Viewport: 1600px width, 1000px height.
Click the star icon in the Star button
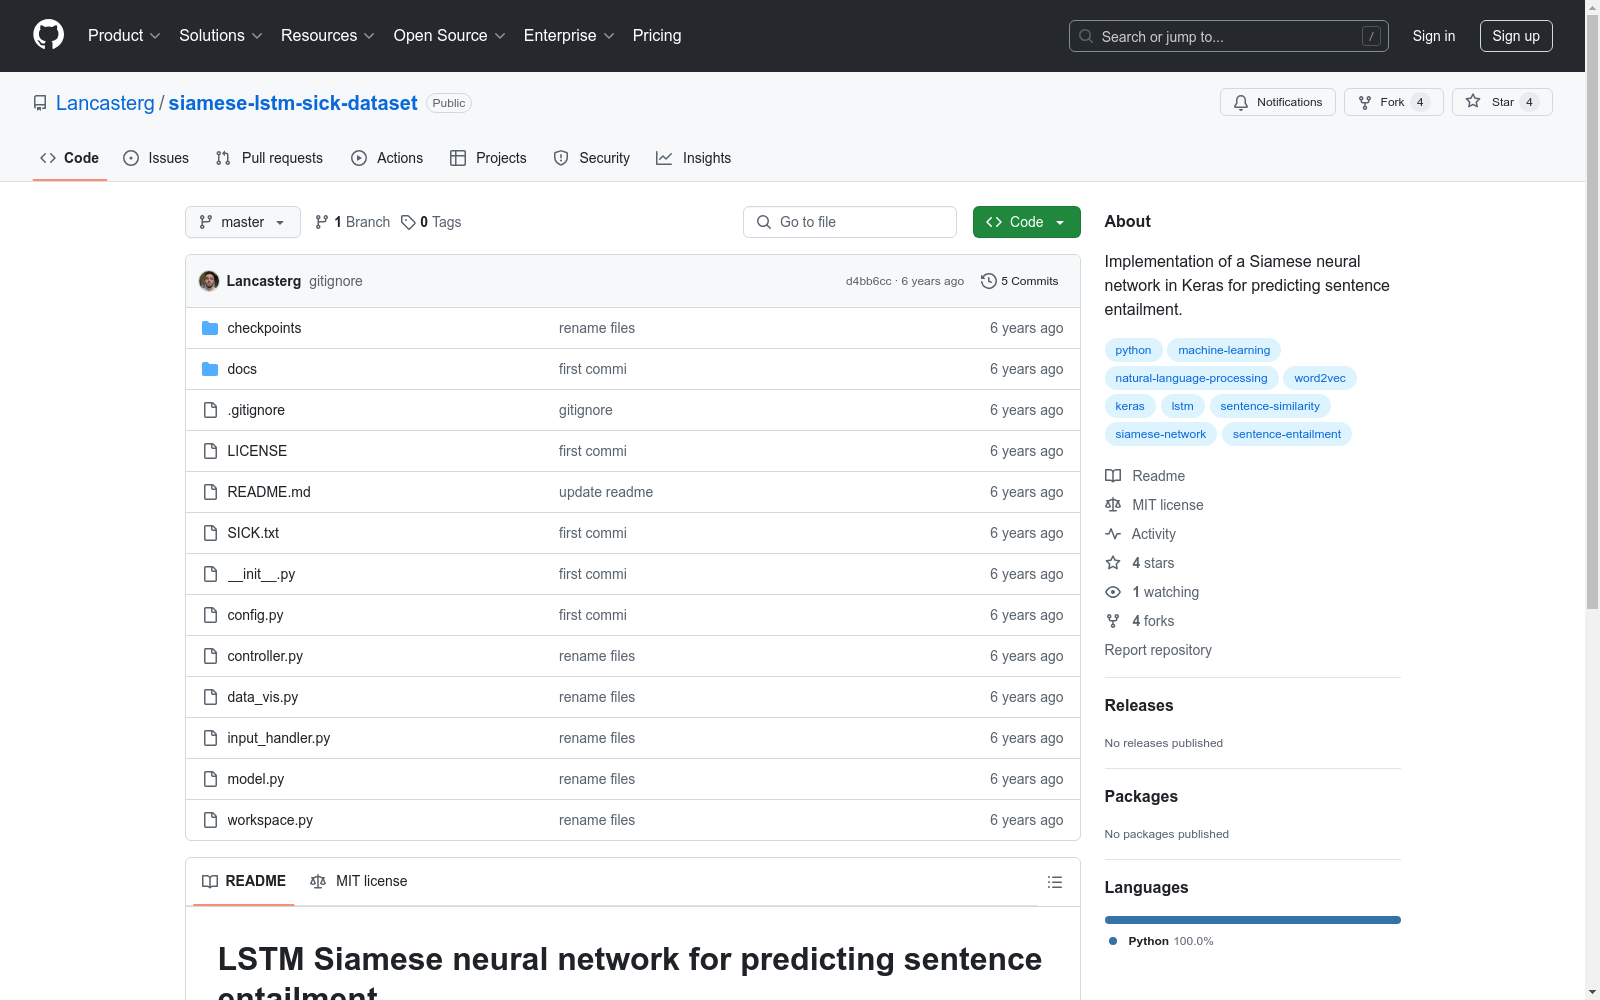pos(1473,101)
